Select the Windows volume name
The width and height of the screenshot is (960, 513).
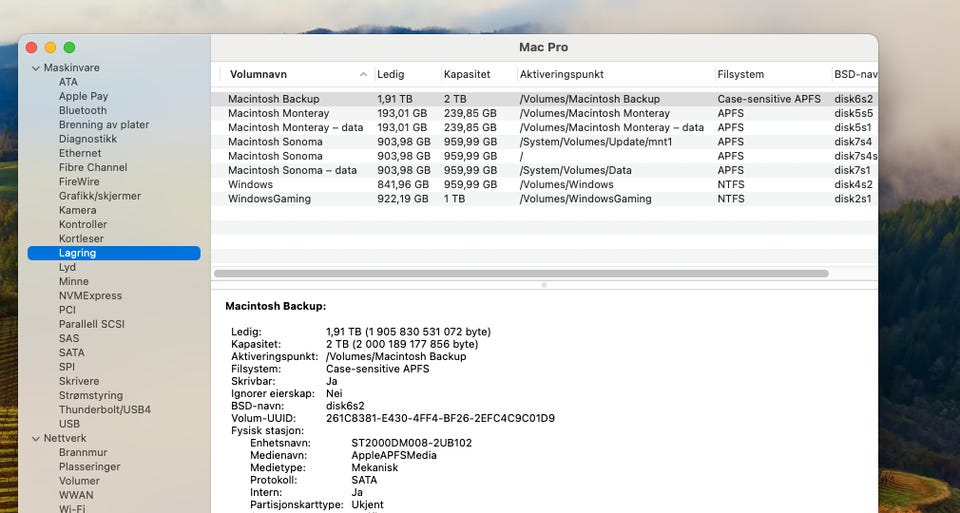coord(250,184)
